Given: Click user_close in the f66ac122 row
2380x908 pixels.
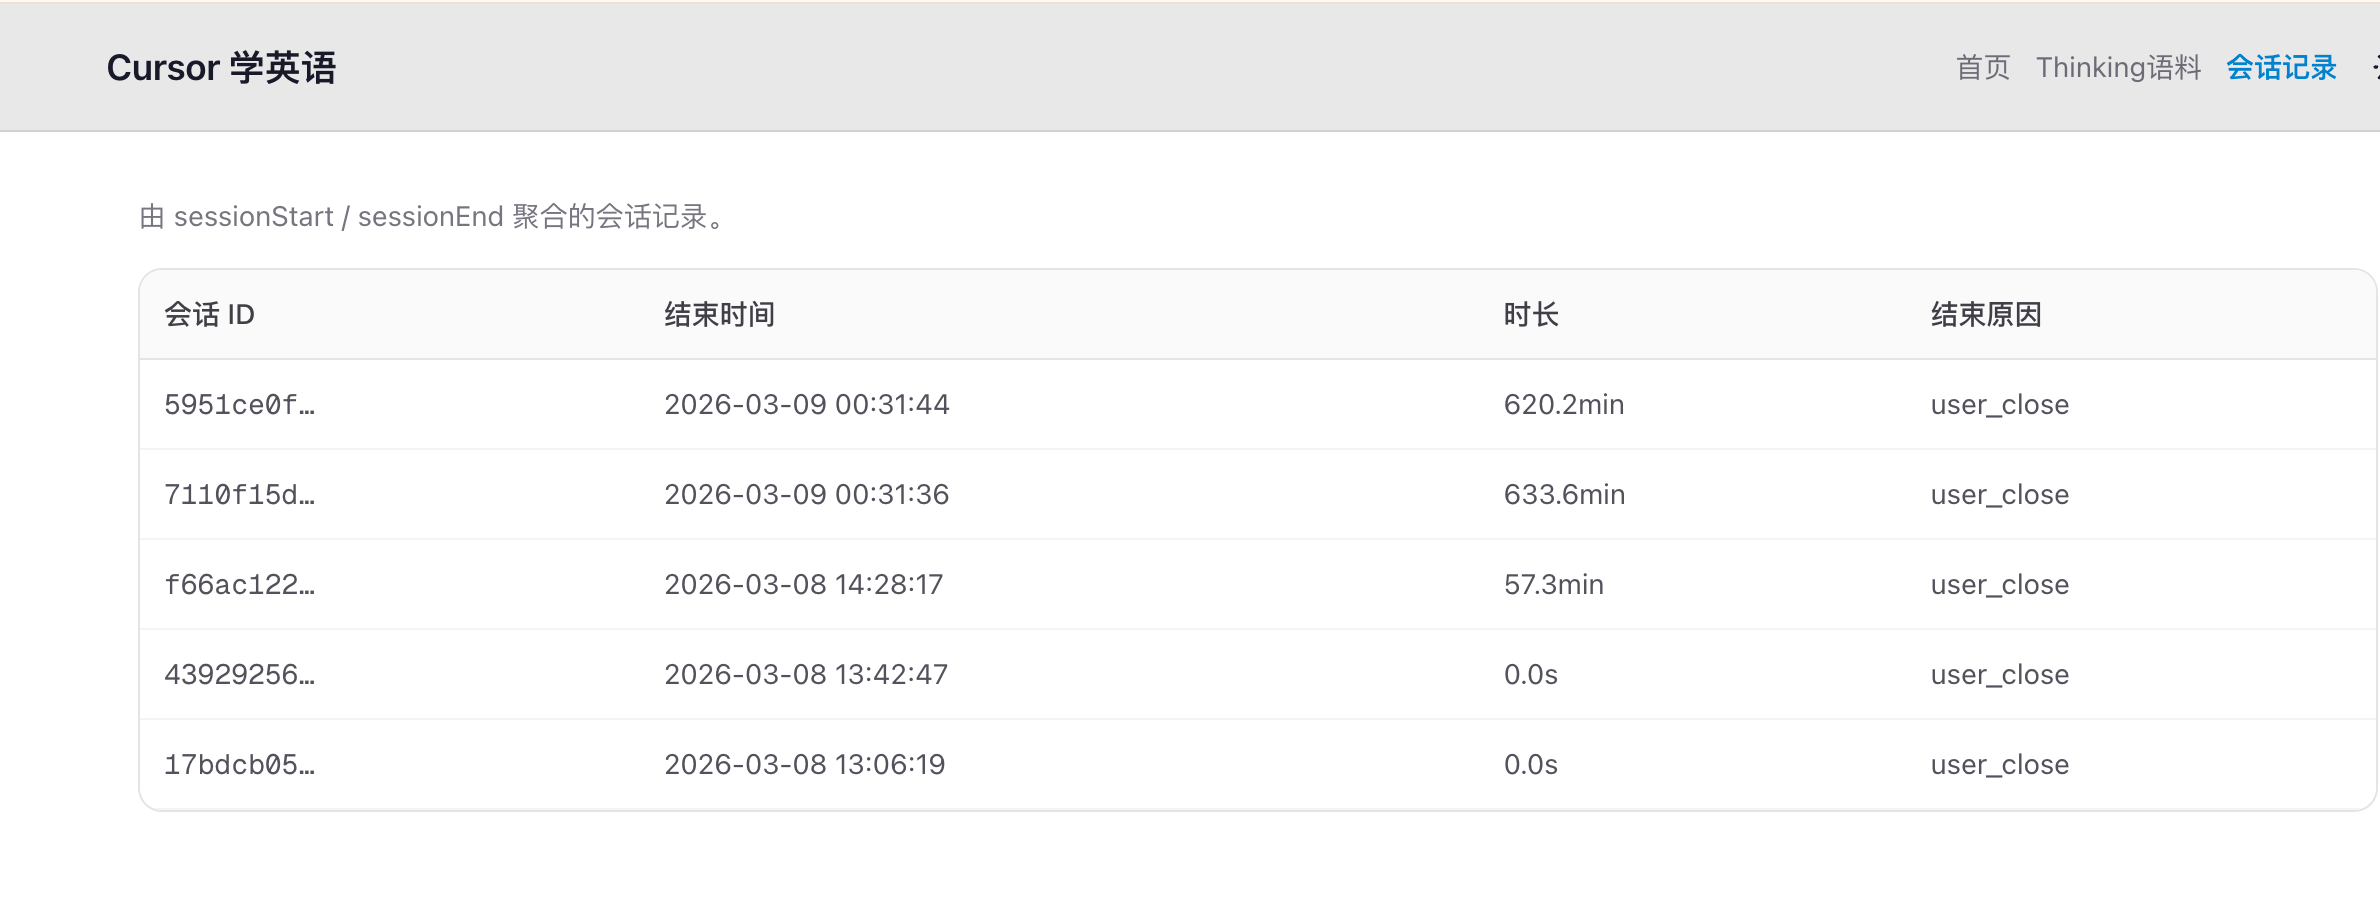Looking at the screenshot, I should [2000, 585].
